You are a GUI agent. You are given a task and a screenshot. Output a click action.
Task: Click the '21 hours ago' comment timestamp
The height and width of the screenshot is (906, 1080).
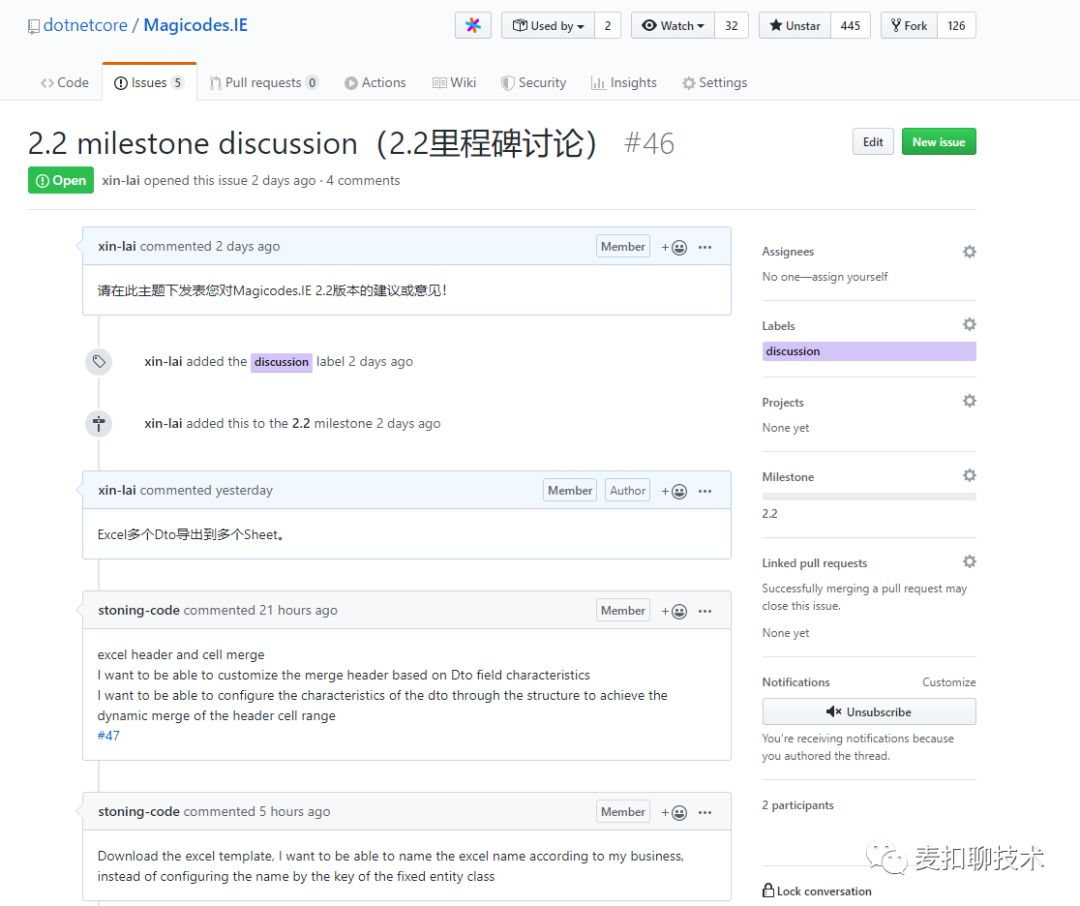coord(298,610)
